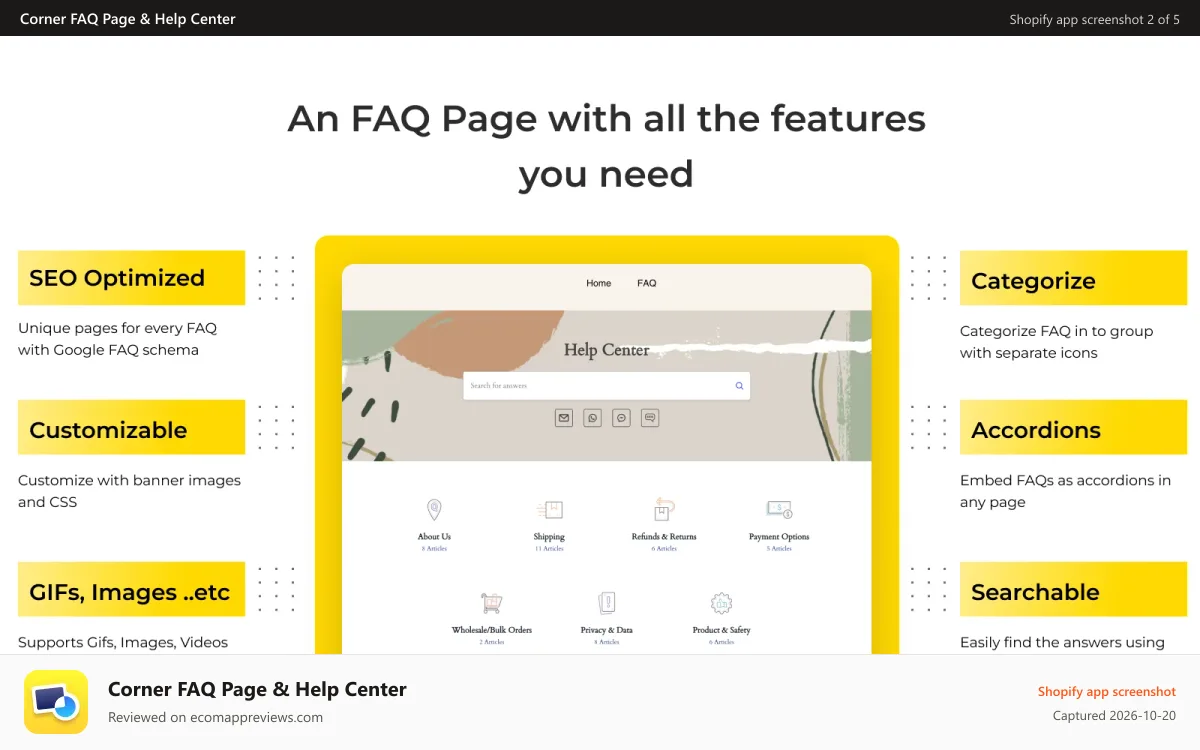The width and height of the screenshot is (1200, 750).
Task: Click the Product & Safety gear icon
Action: (721, 603)
